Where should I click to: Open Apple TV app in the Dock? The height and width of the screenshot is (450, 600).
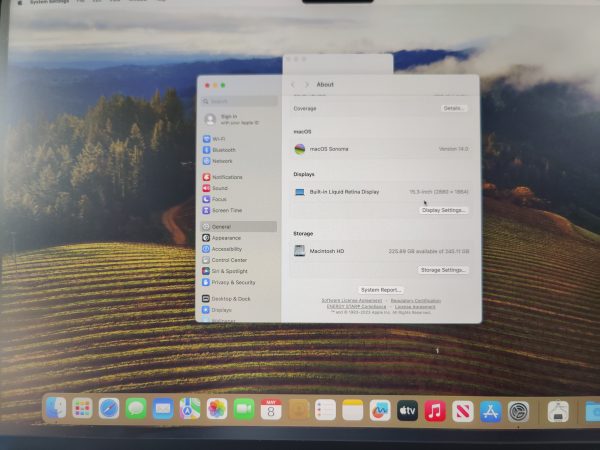click(x=407, y=411)
